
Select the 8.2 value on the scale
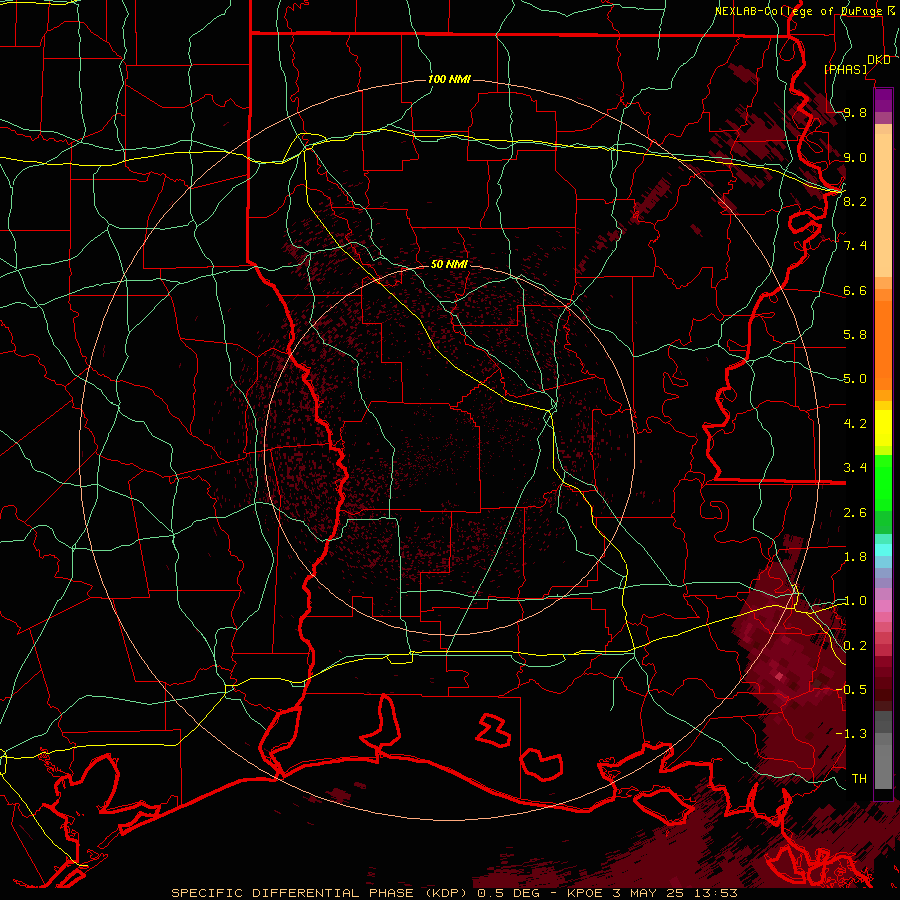855,201
